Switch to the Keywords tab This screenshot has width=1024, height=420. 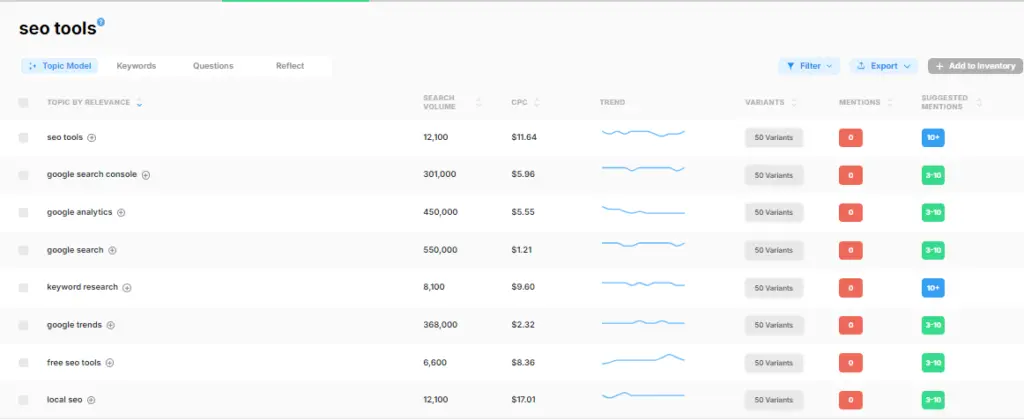click(136, 66)
